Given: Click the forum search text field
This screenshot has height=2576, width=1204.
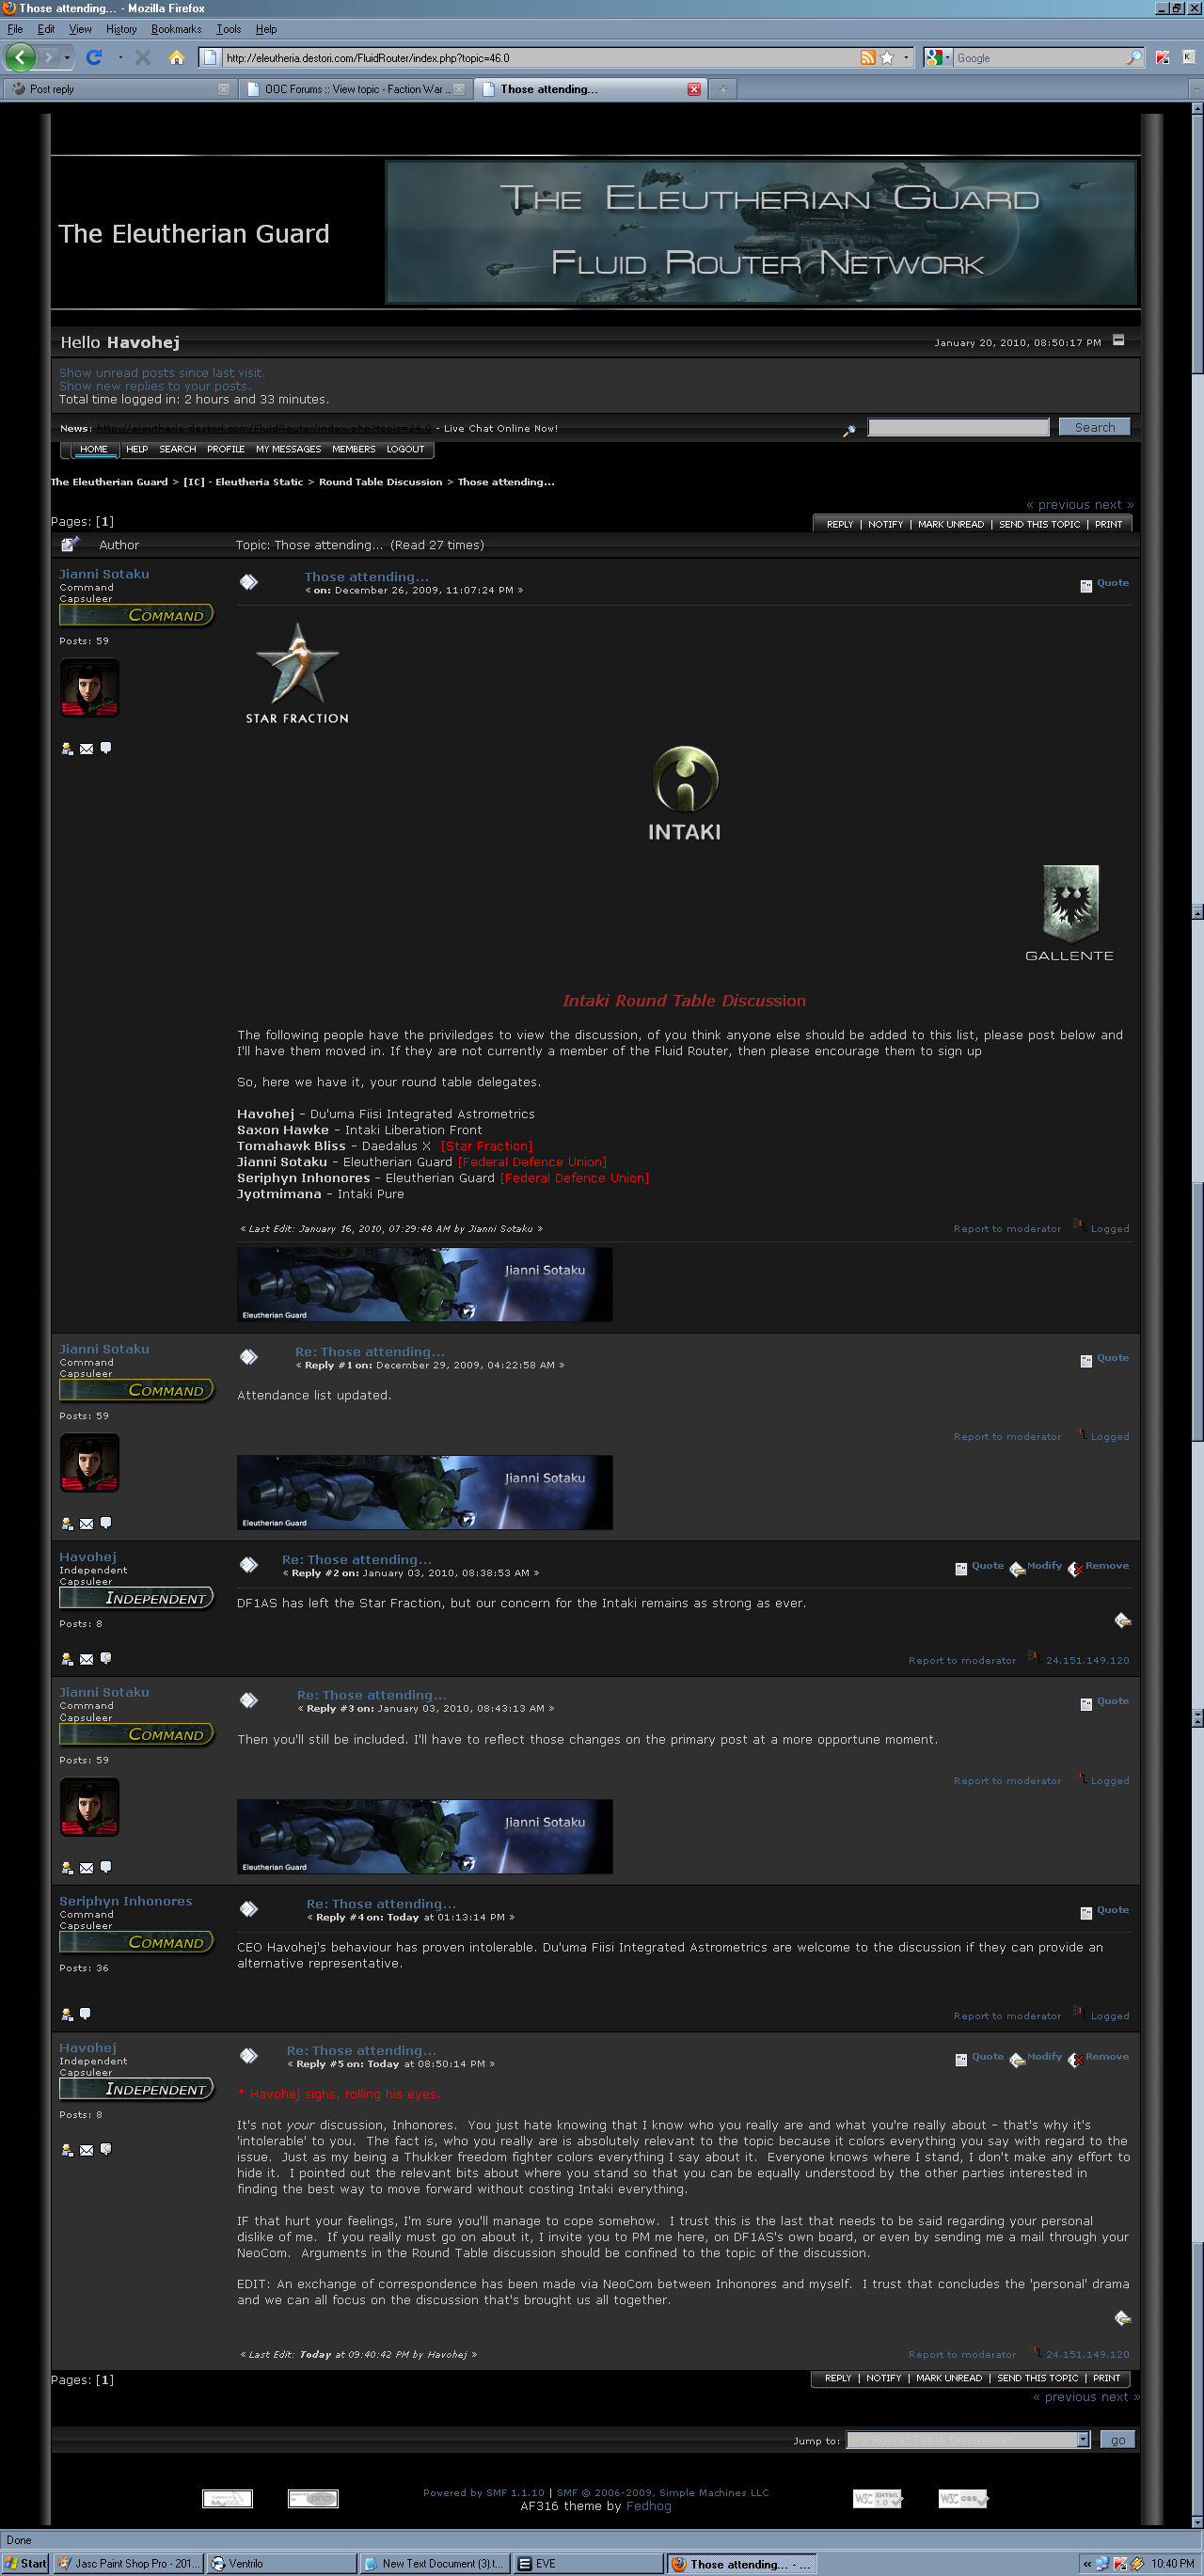Looking at the screenshot, I should point(958,427).
